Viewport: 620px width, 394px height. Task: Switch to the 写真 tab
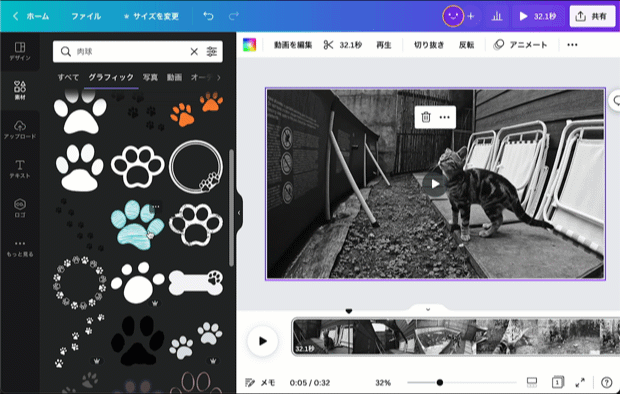tap(150, 77)
